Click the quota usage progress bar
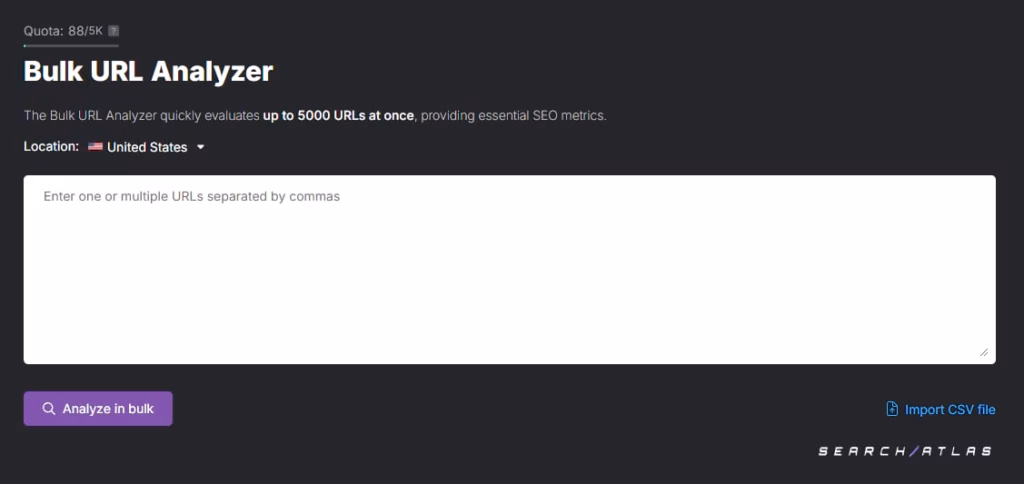This screenshot has height=484, width=1024. coord(71,45)
